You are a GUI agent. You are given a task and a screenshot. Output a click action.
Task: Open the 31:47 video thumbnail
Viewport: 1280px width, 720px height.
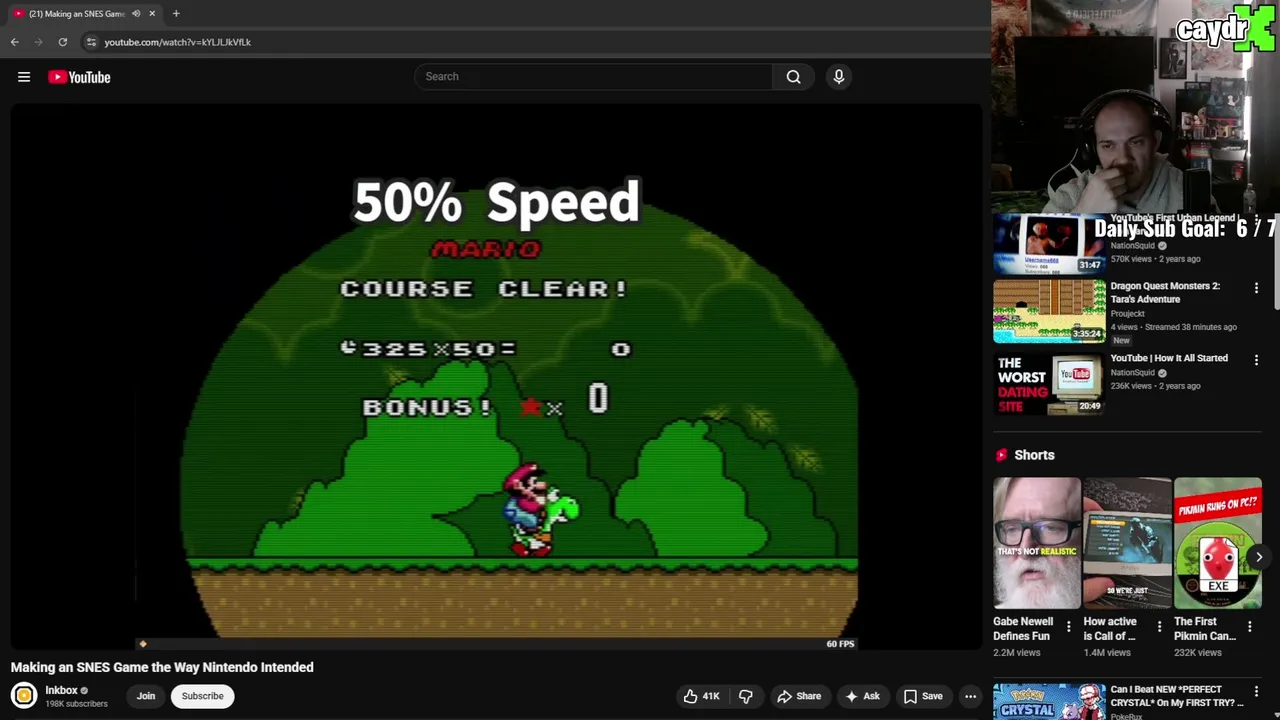1049,244
